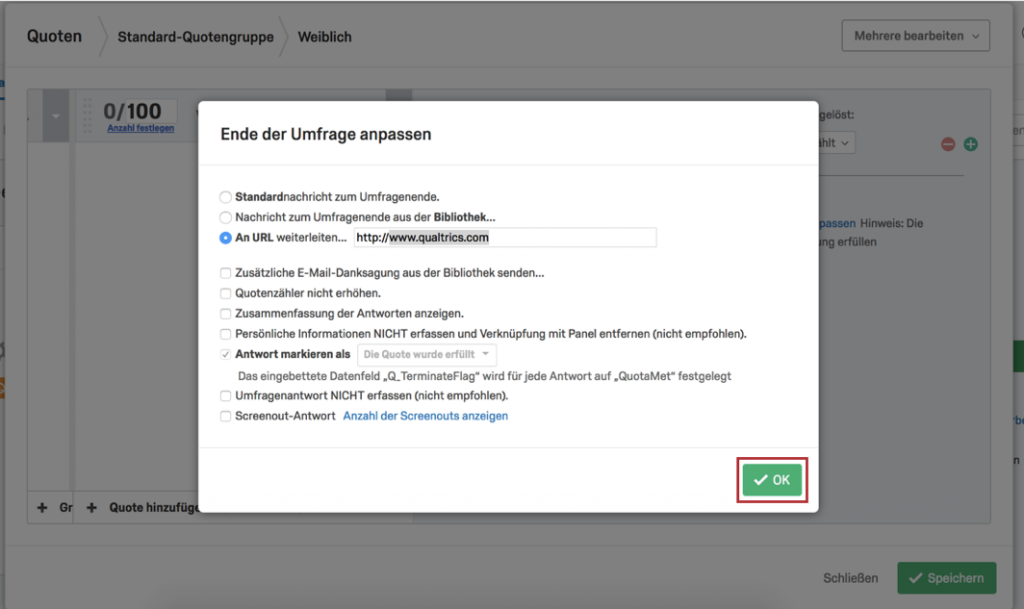The image size is (1024, 609).
Task: Go to Standard-Quotengruppe breadcrumb
Action: click(195, 37)
